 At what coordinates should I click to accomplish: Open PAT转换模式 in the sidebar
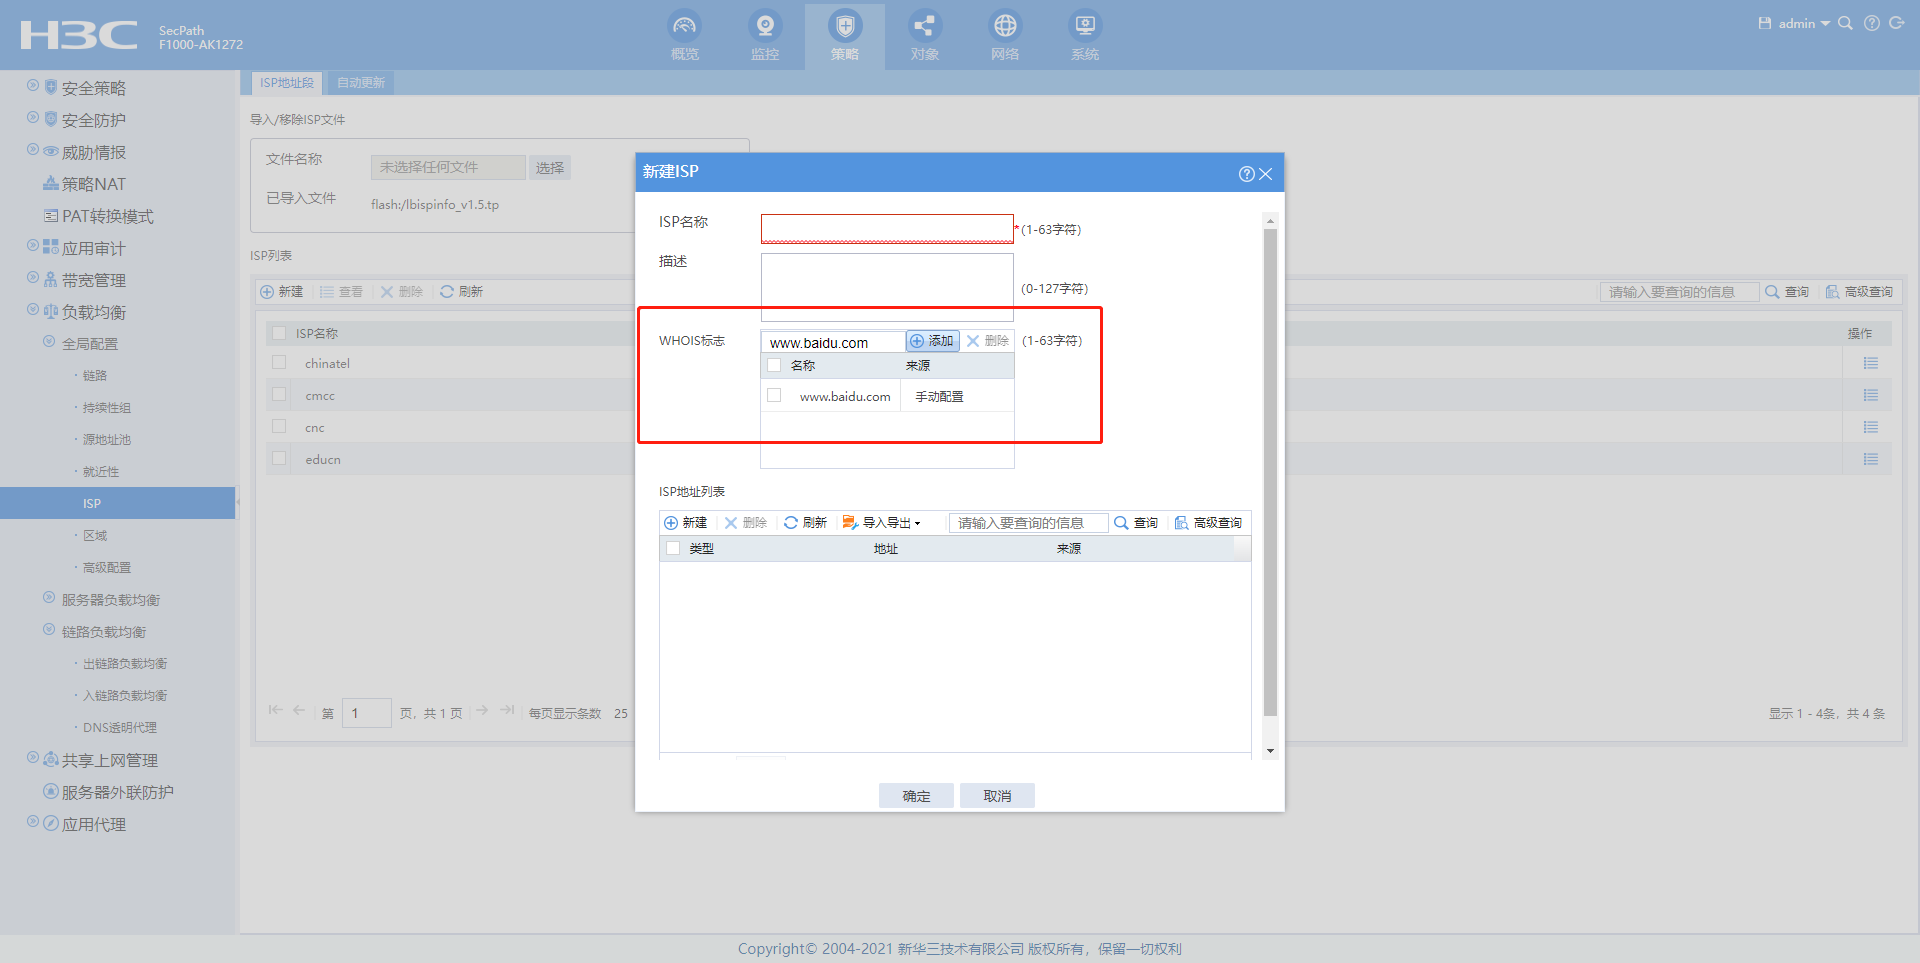(108, 216)
